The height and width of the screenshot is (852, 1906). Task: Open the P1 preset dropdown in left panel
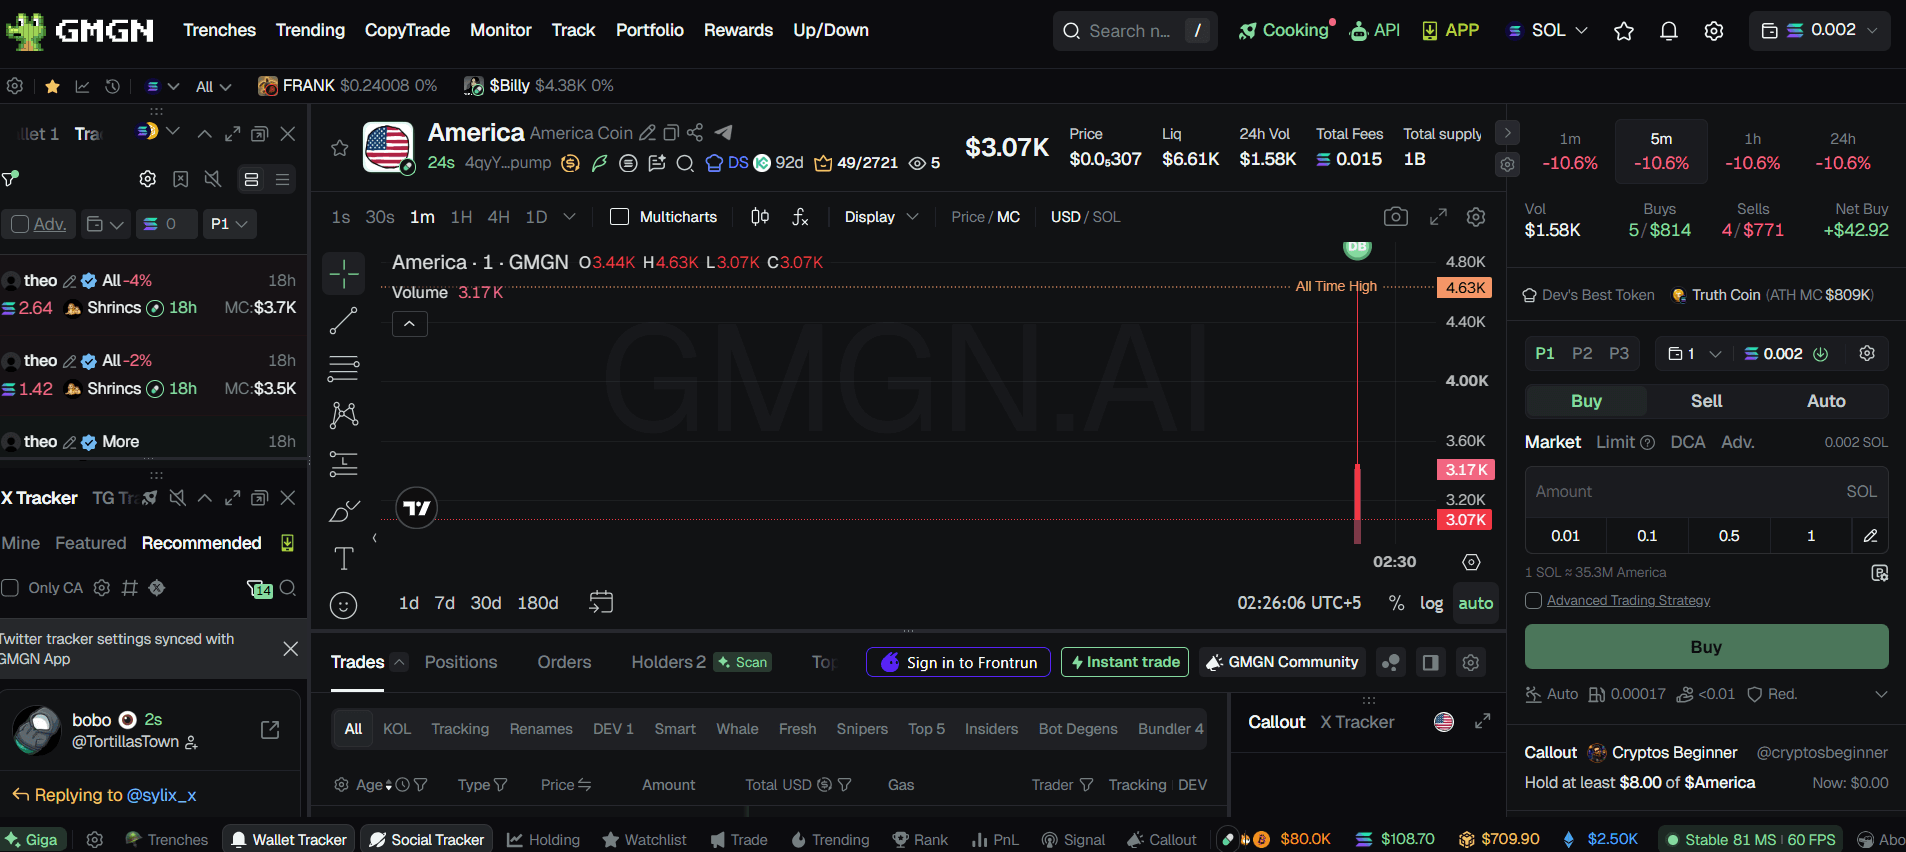pos(230,224)
